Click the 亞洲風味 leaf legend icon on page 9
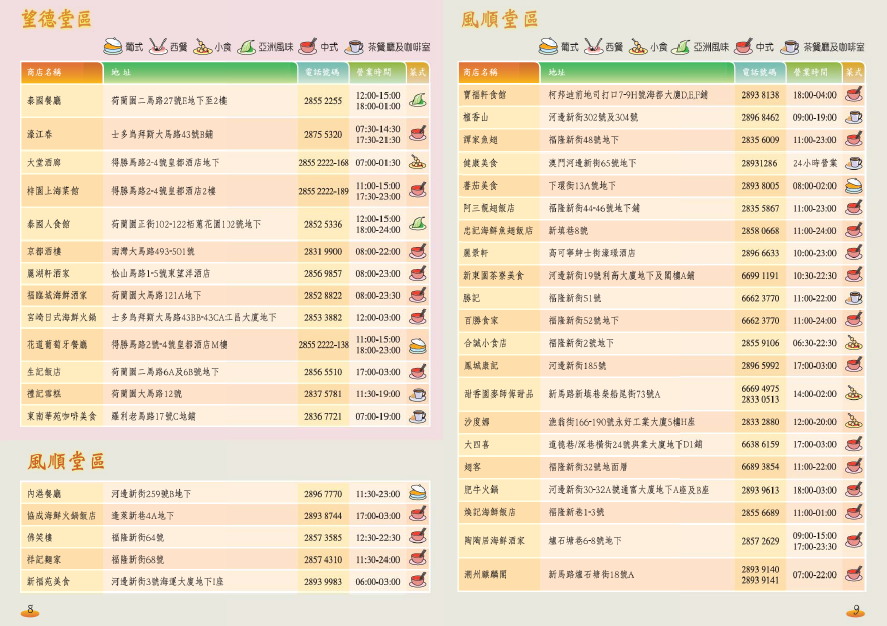 coord(682,46)
